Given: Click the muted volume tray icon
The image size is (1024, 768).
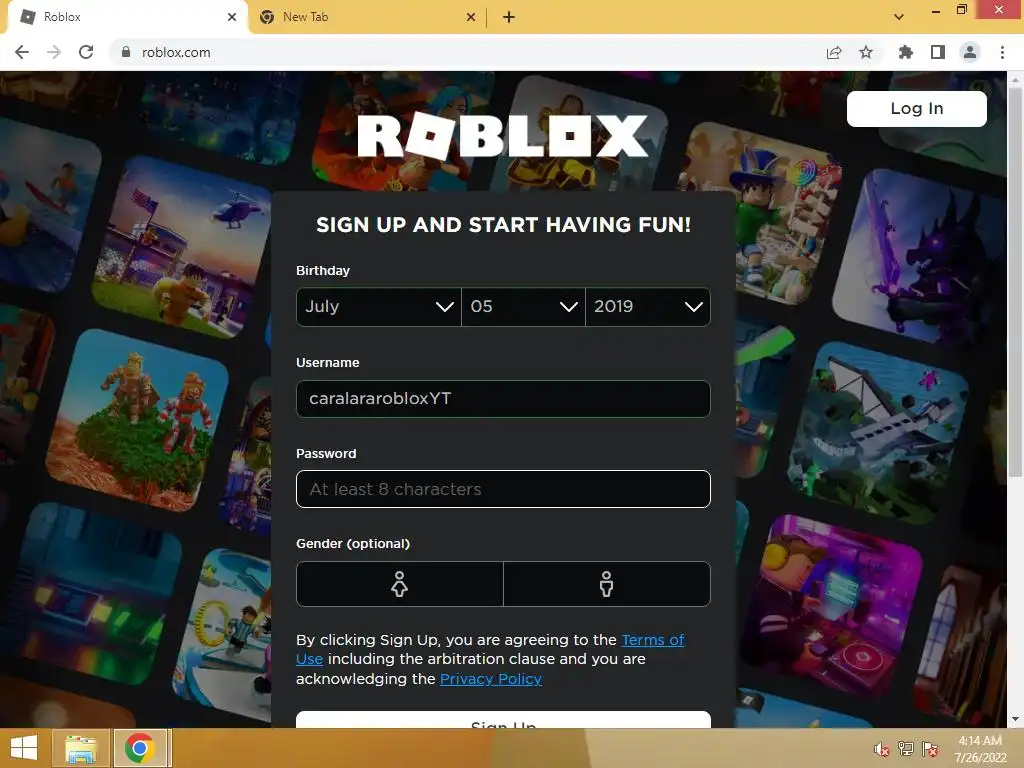Looking at the screenshot, I should click(882, 749).
